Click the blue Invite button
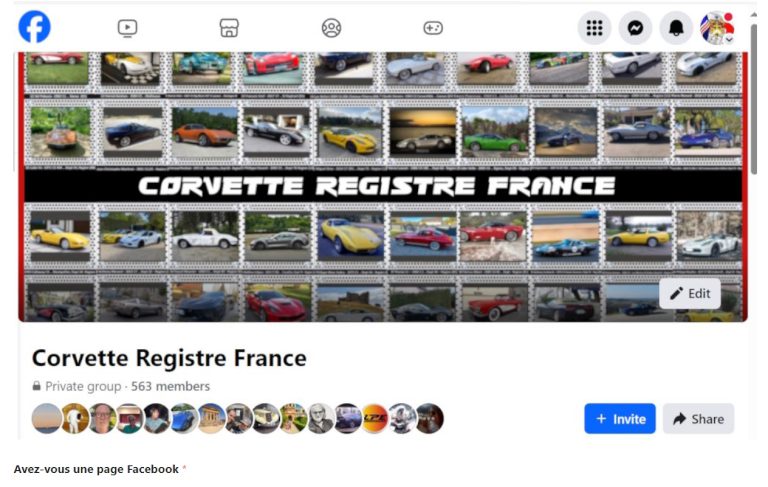Image resolution: width=768 pixels, height=487 pixels. 620,418
